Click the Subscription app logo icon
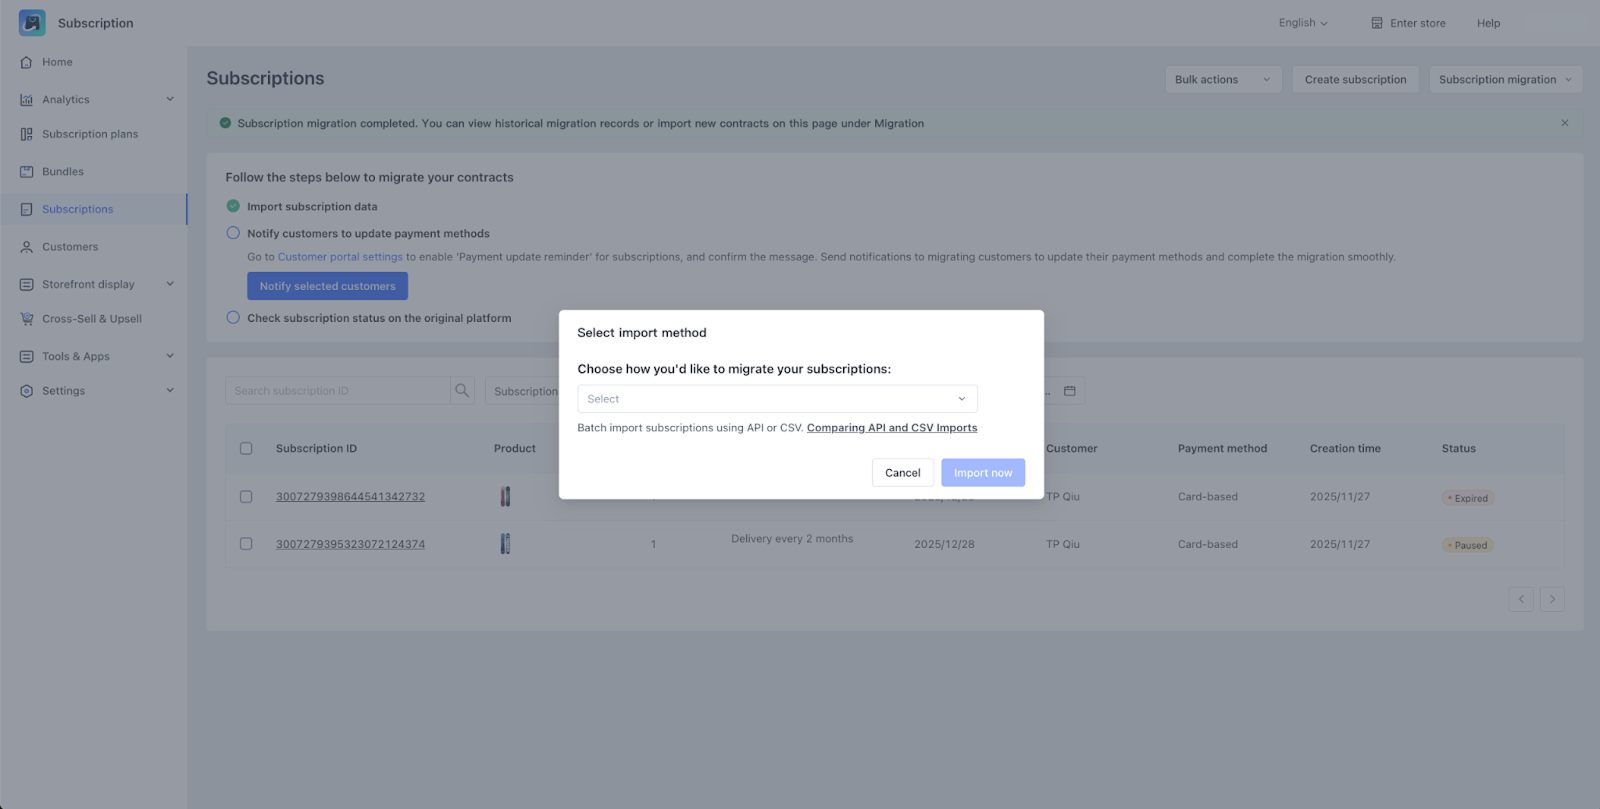 pyautogui.click(x=32, y=23)
